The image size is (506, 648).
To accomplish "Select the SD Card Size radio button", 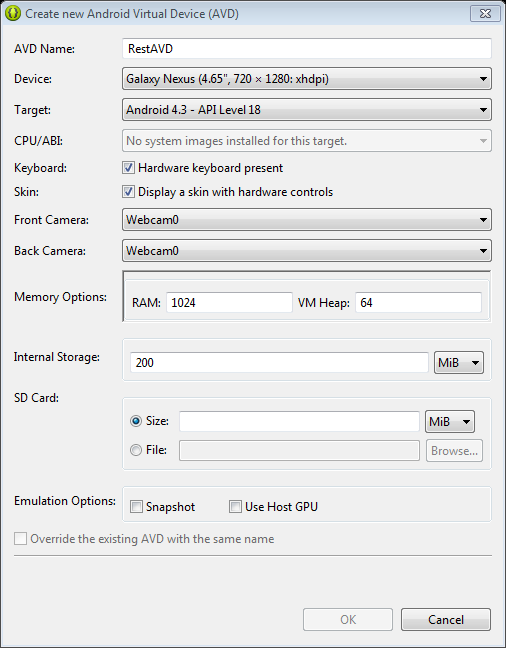I will point(136,421).
